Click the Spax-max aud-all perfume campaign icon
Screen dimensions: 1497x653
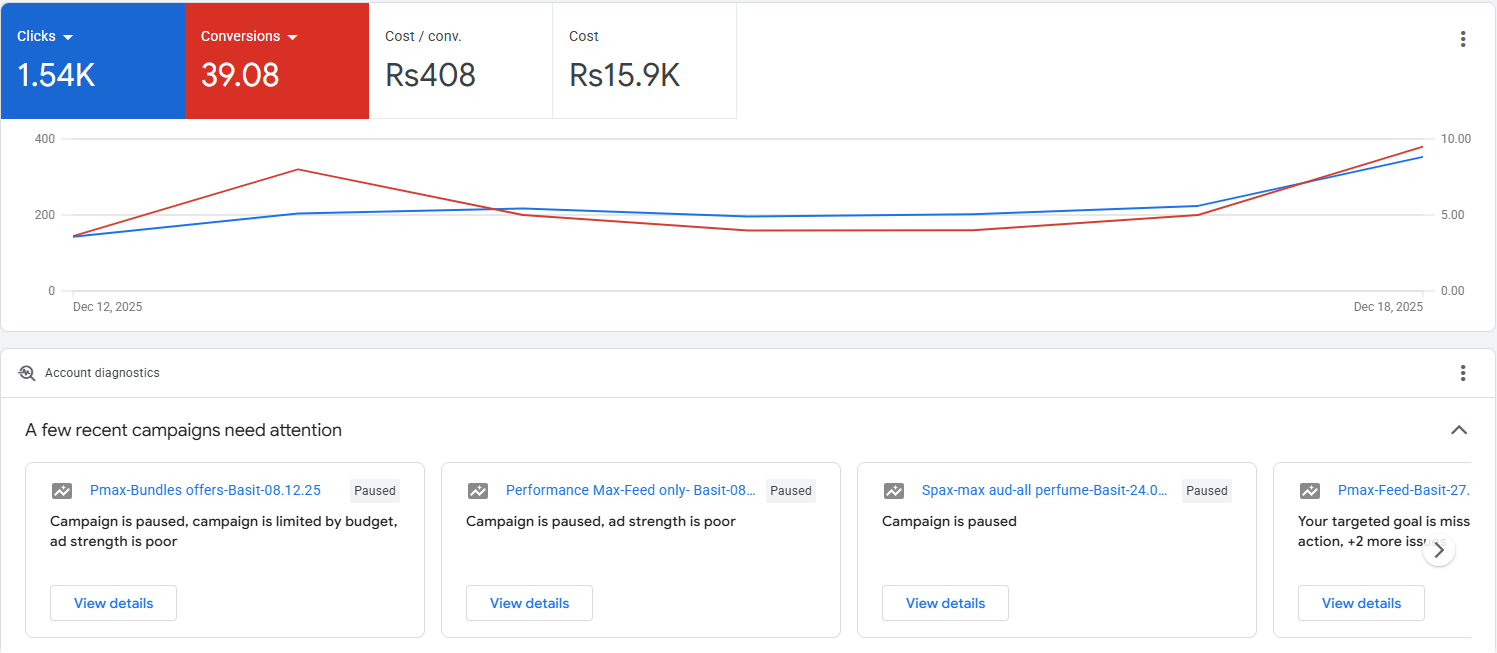[894, 491]
